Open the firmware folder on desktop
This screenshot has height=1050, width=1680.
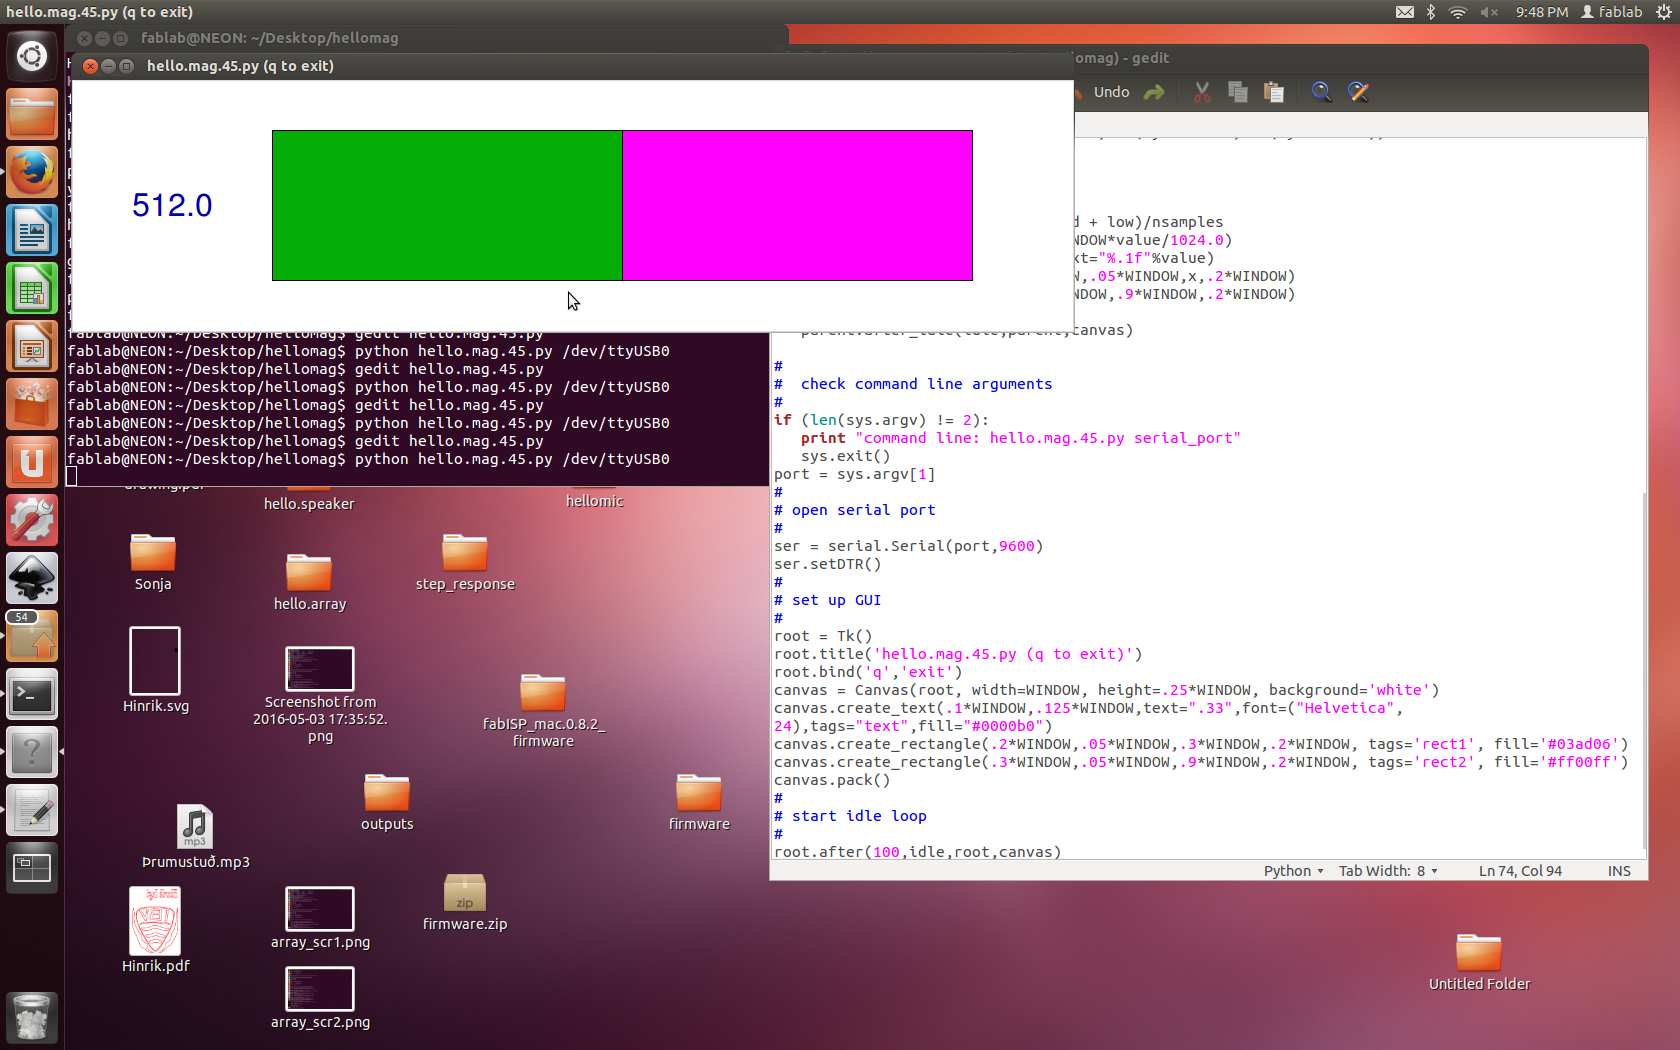(x=699, y=803)
